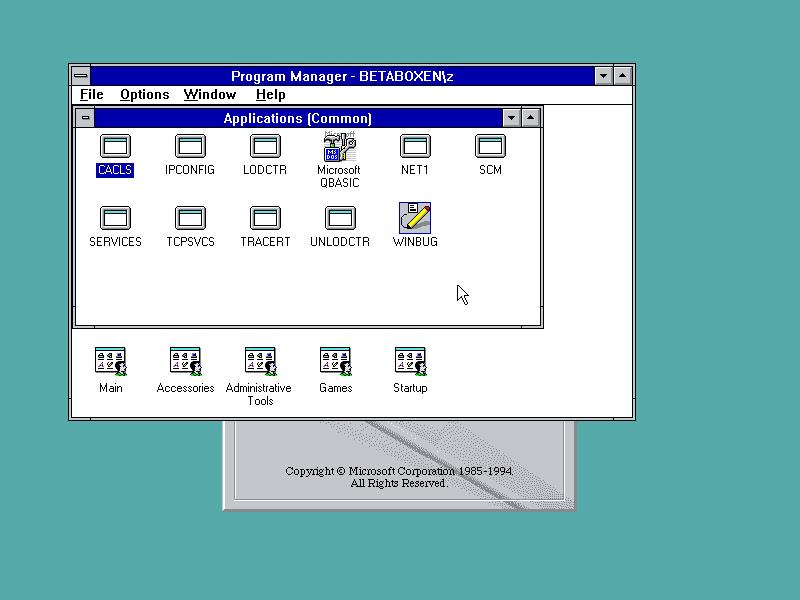
Task: Click the Microsoft copyright splash dialog behind
Action: [x=399, y=465]
